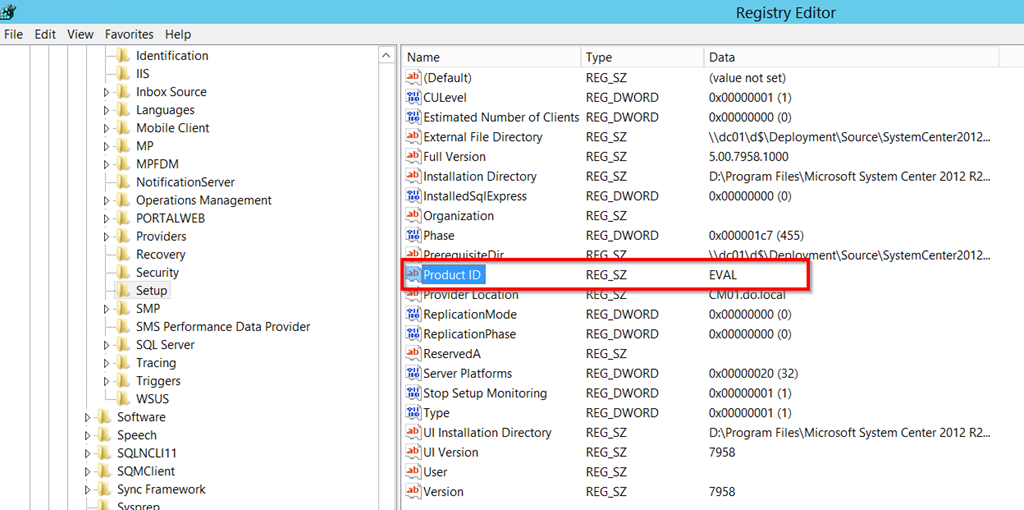This screenshot has width=1024, height=510.
Task: Expand the SMP tree node
Action: click(106, 310)
